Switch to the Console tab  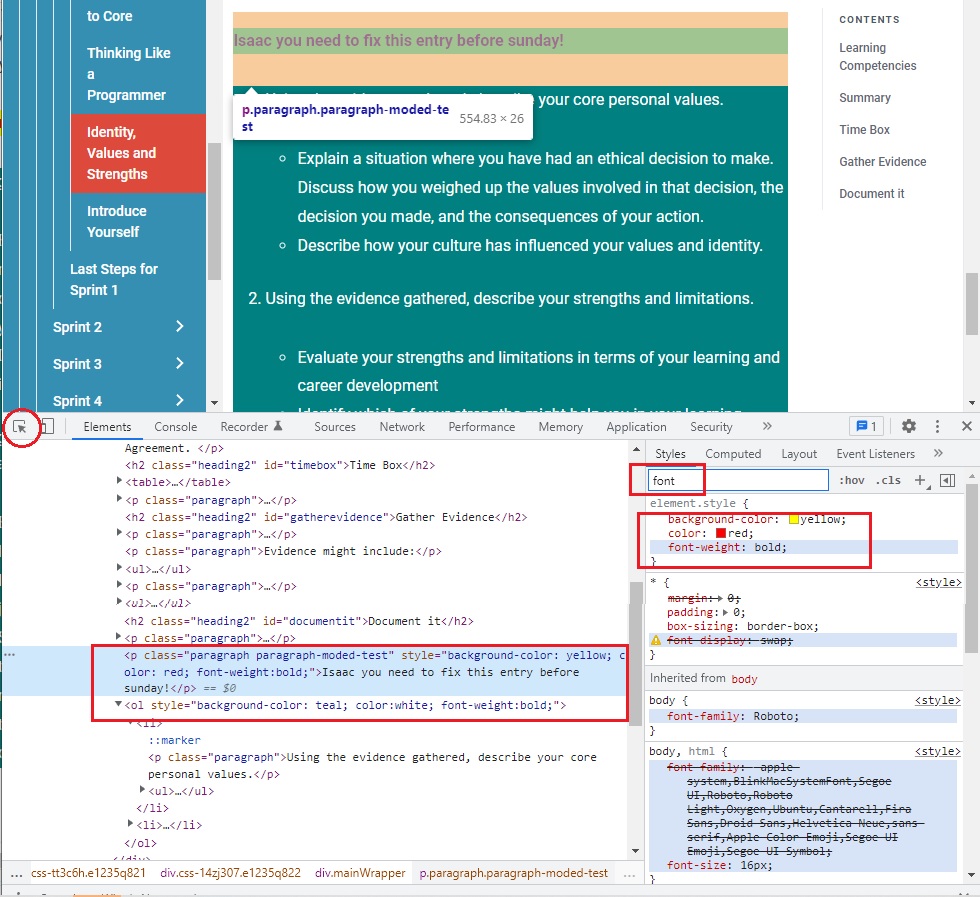(x=175, y=427)
